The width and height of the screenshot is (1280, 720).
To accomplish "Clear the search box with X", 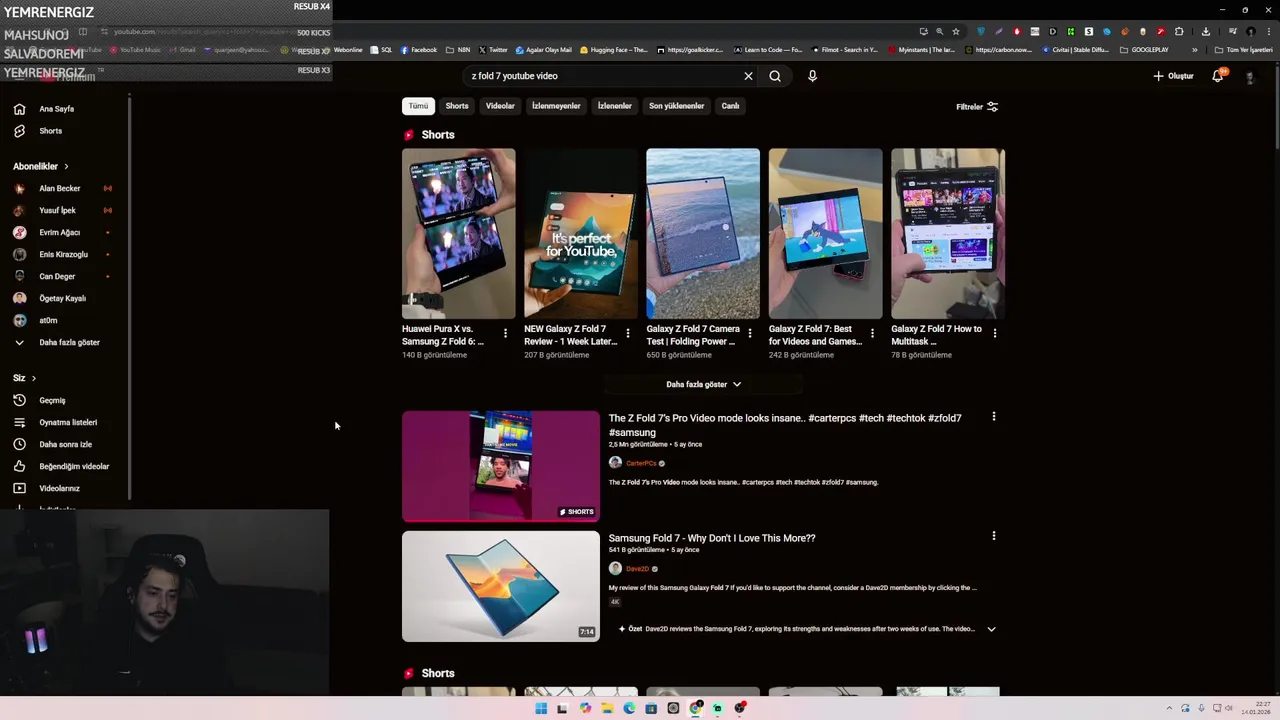I will coord(748,76).
